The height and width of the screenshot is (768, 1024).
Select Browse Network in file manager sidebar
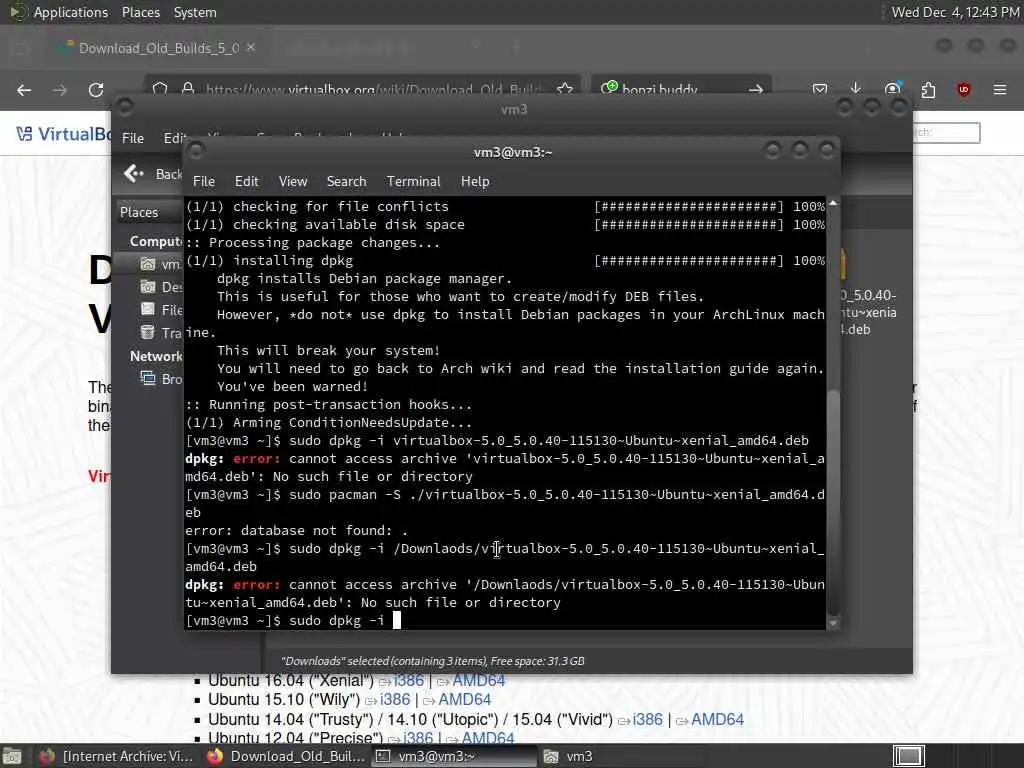click(x=161, y=379)
